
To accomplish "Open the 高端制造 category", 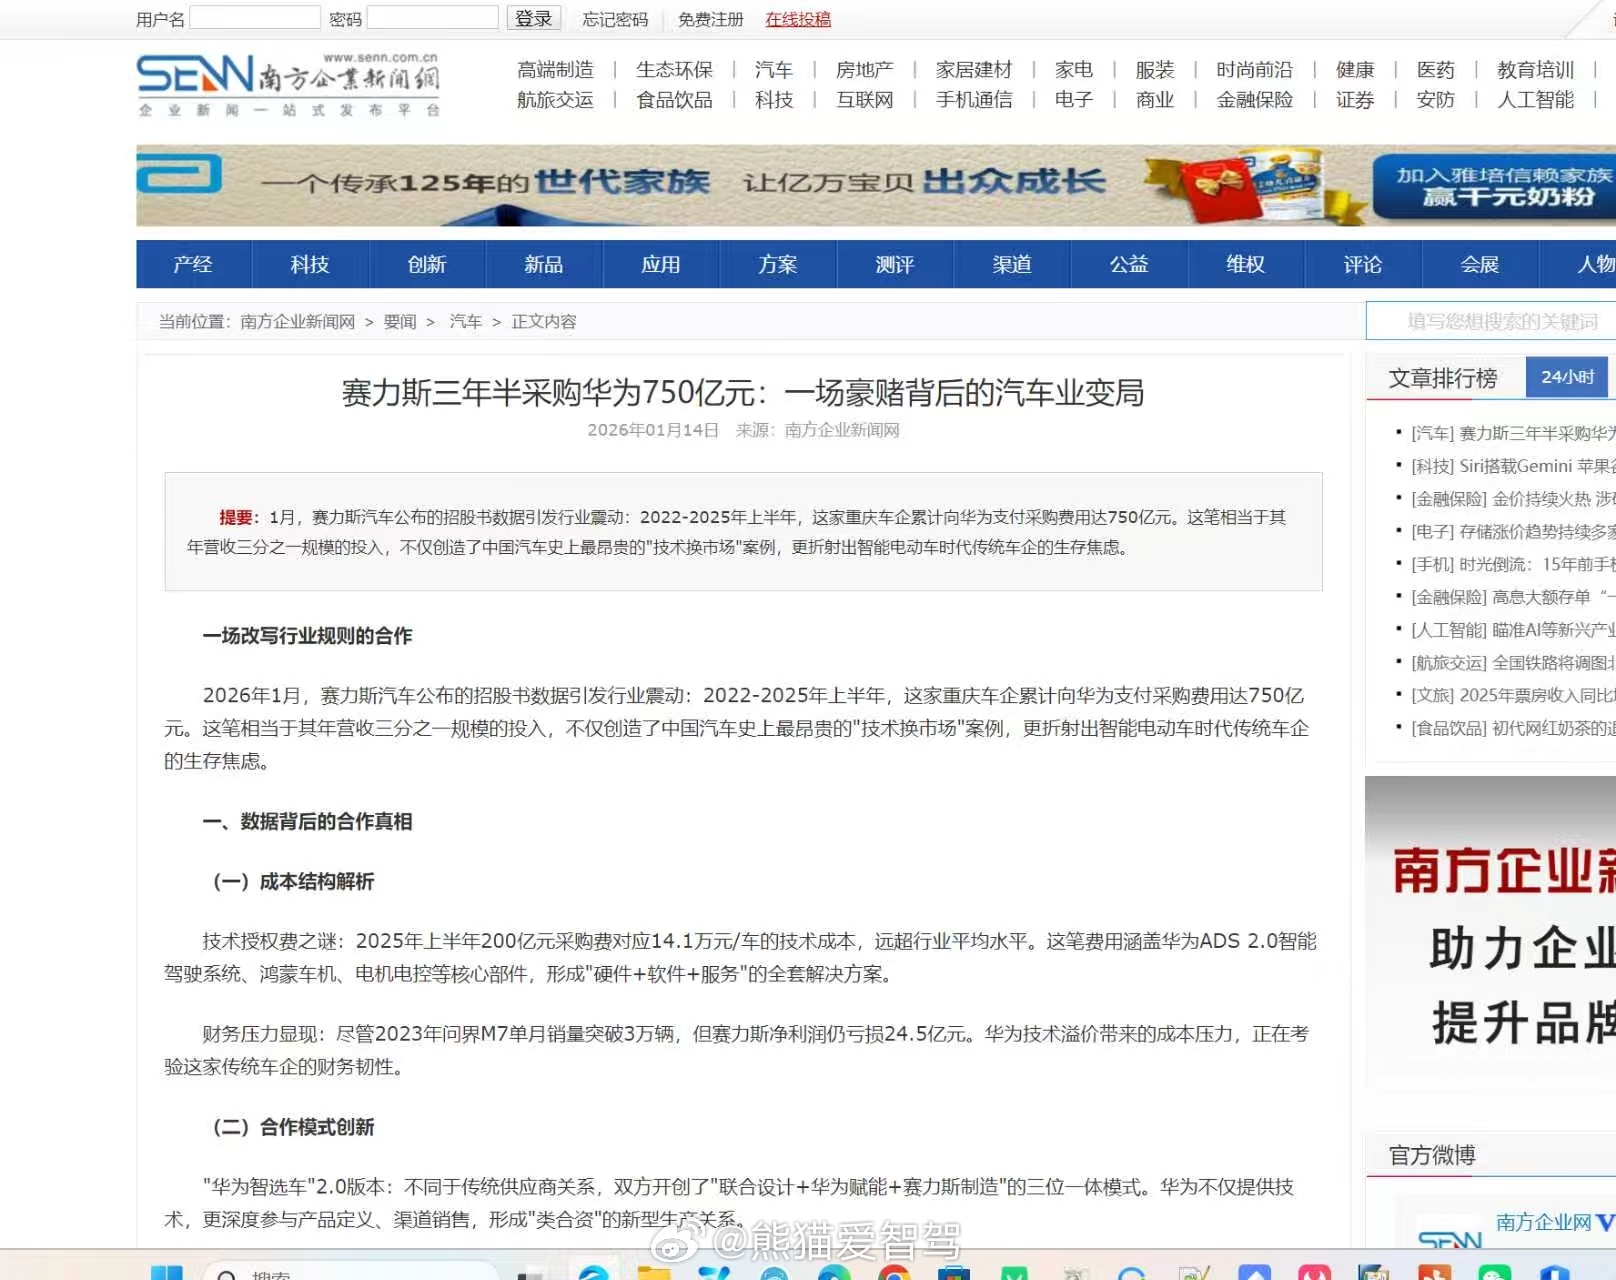I will [x=555, y=70].
